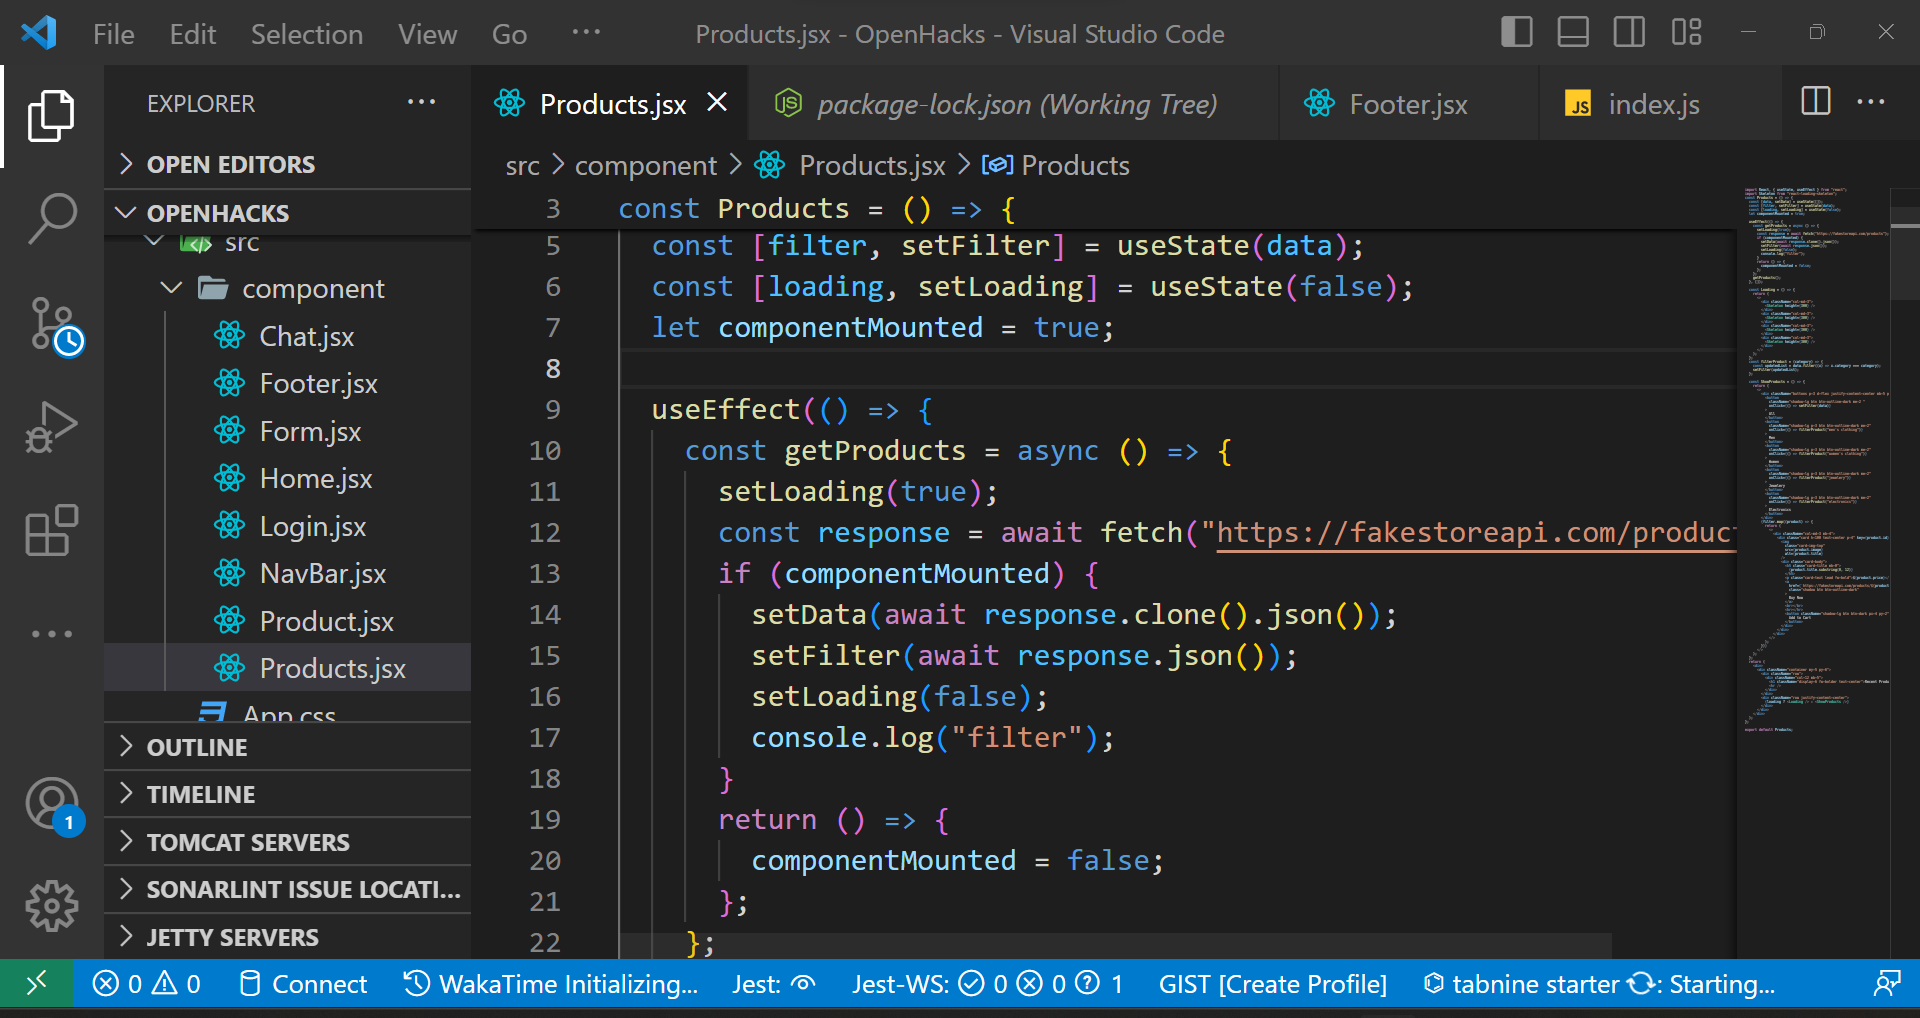Open the Selection menu
Image resolution: width=1920 pixels, height=1018 pixels.
pyautogui.click(x=307, y=34)
